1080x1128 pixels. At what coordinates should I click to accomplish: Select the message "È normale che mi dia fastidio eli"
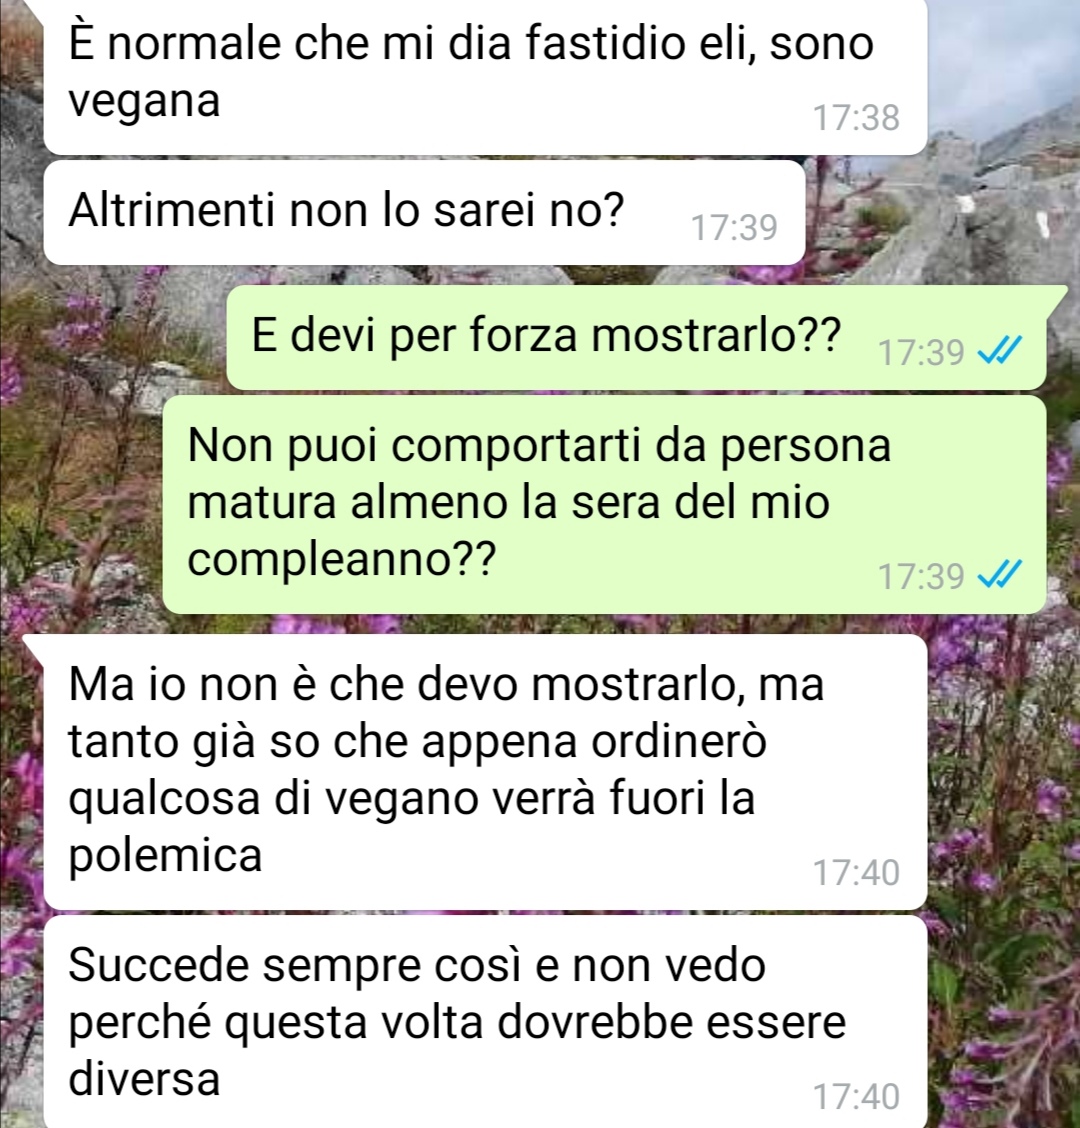[x=485, y=75]
